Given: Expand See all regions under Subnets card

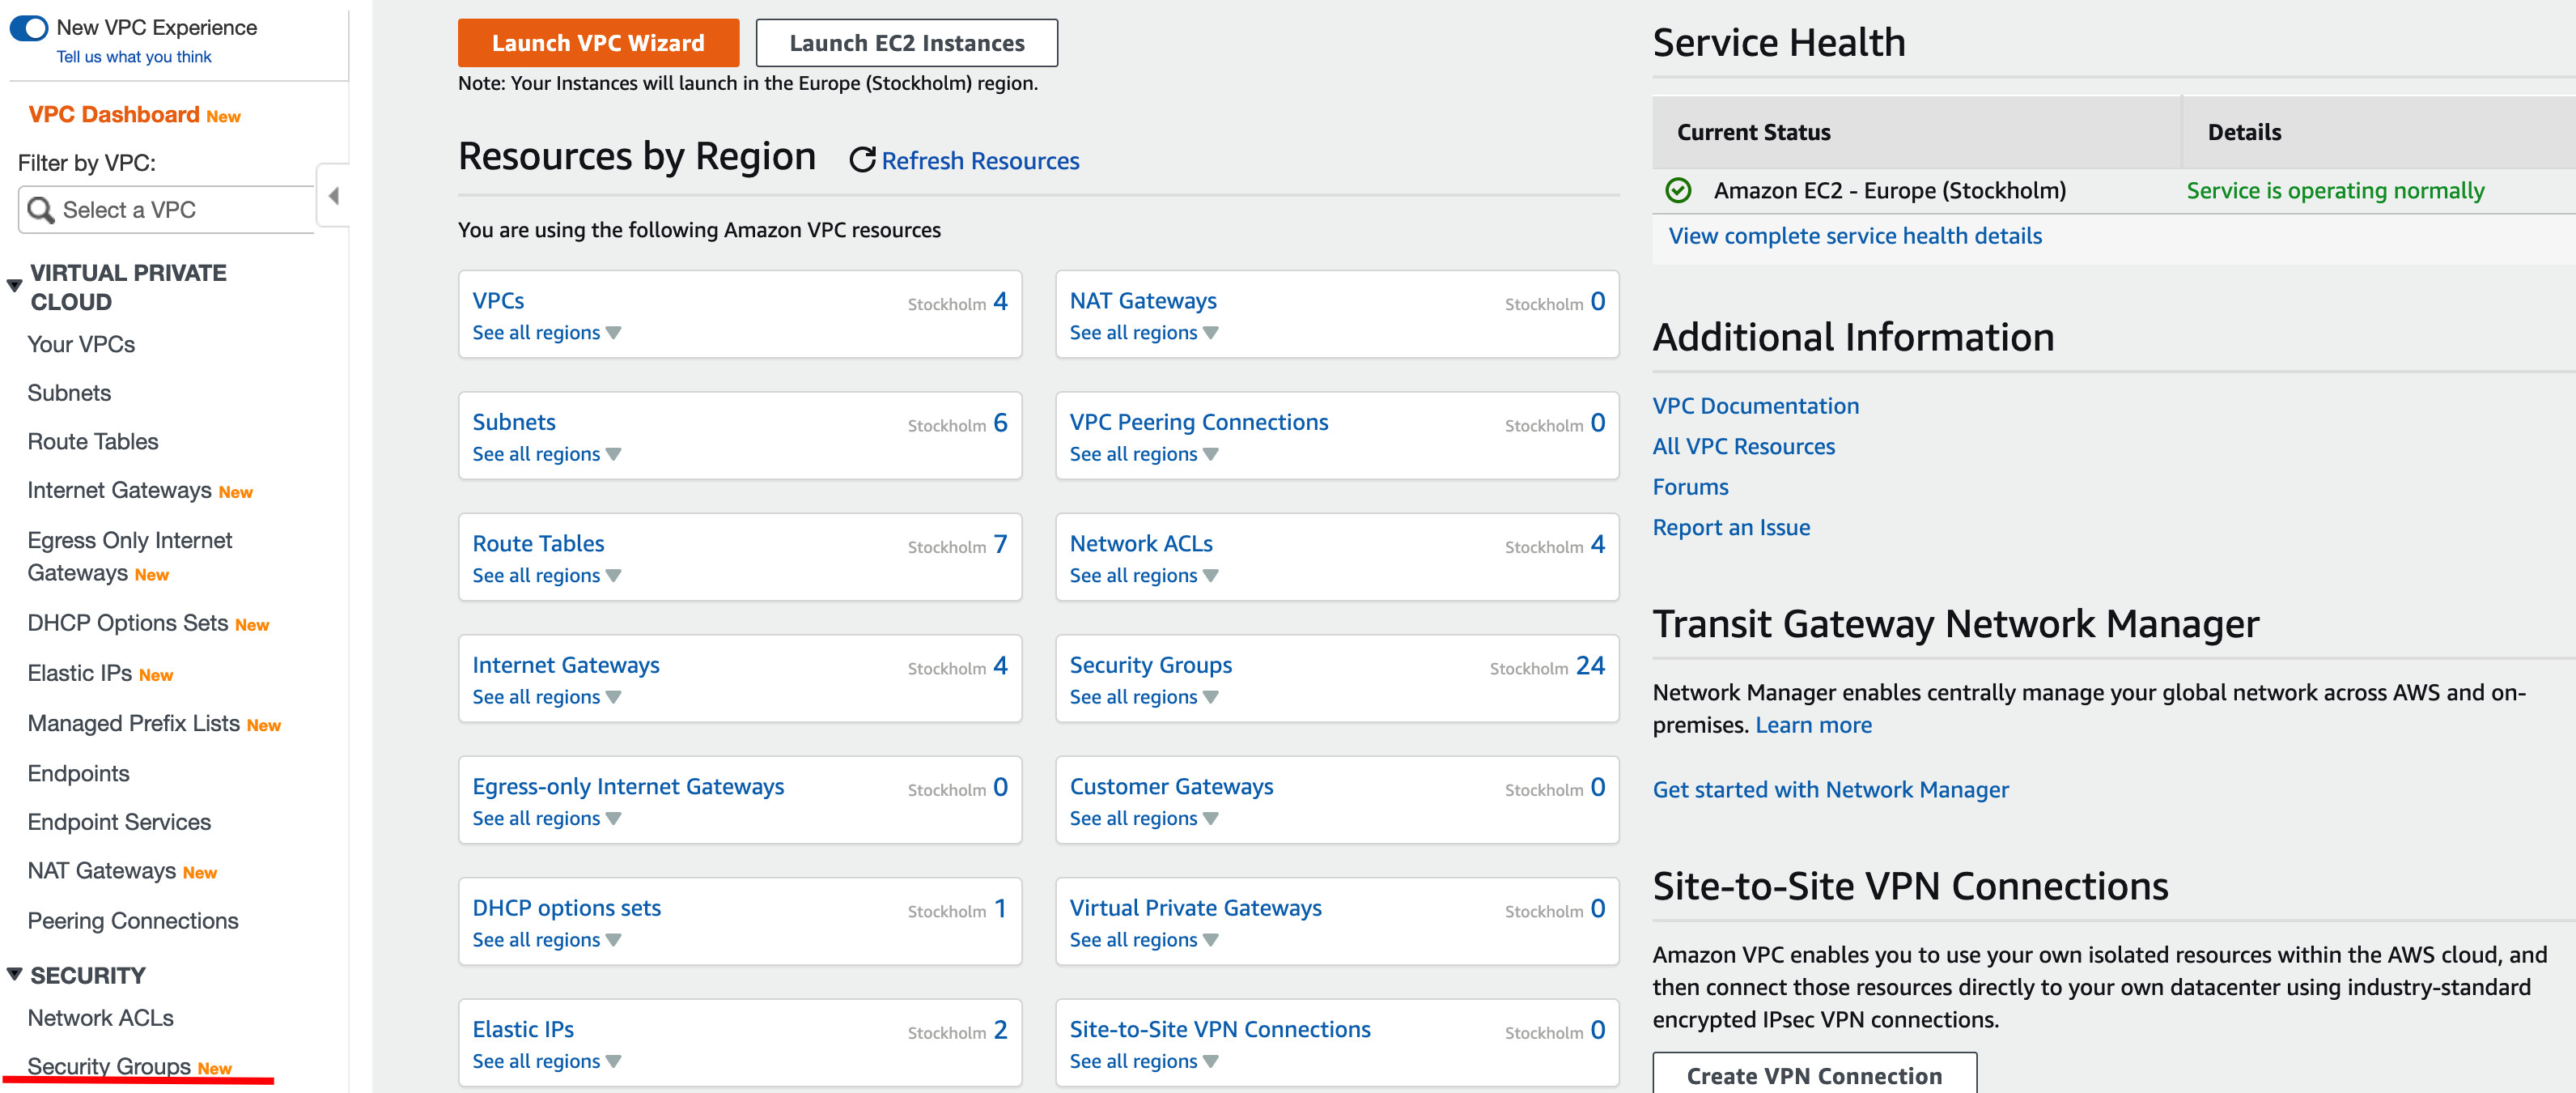Looking at the screenshot, I should click(x=547, y=454).
